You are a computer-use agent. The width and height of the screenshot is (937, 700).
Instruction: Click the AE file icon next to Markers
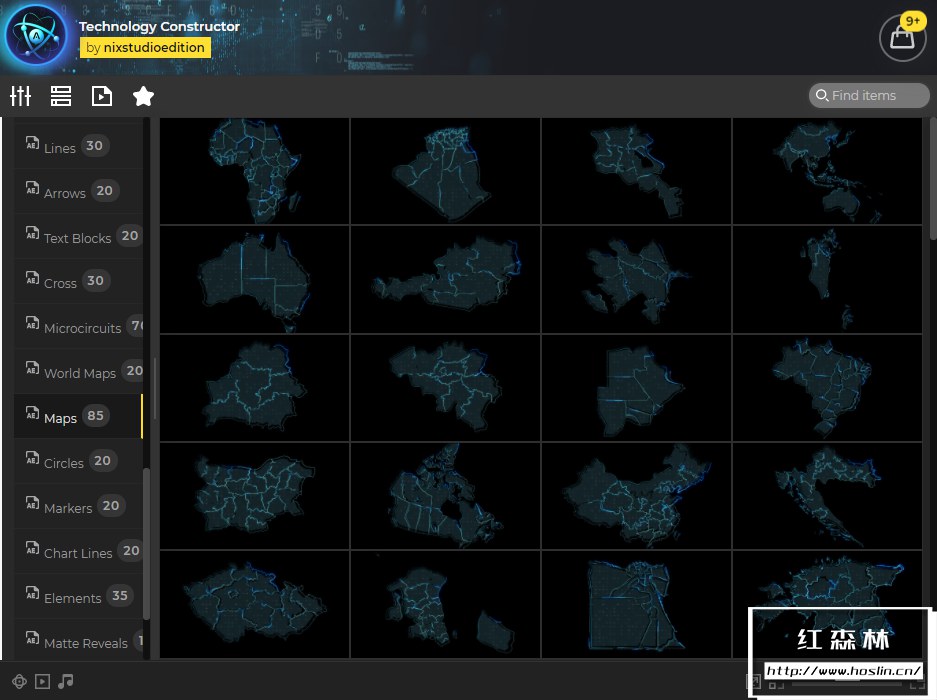pyautogui.click(x=32, y=503)
